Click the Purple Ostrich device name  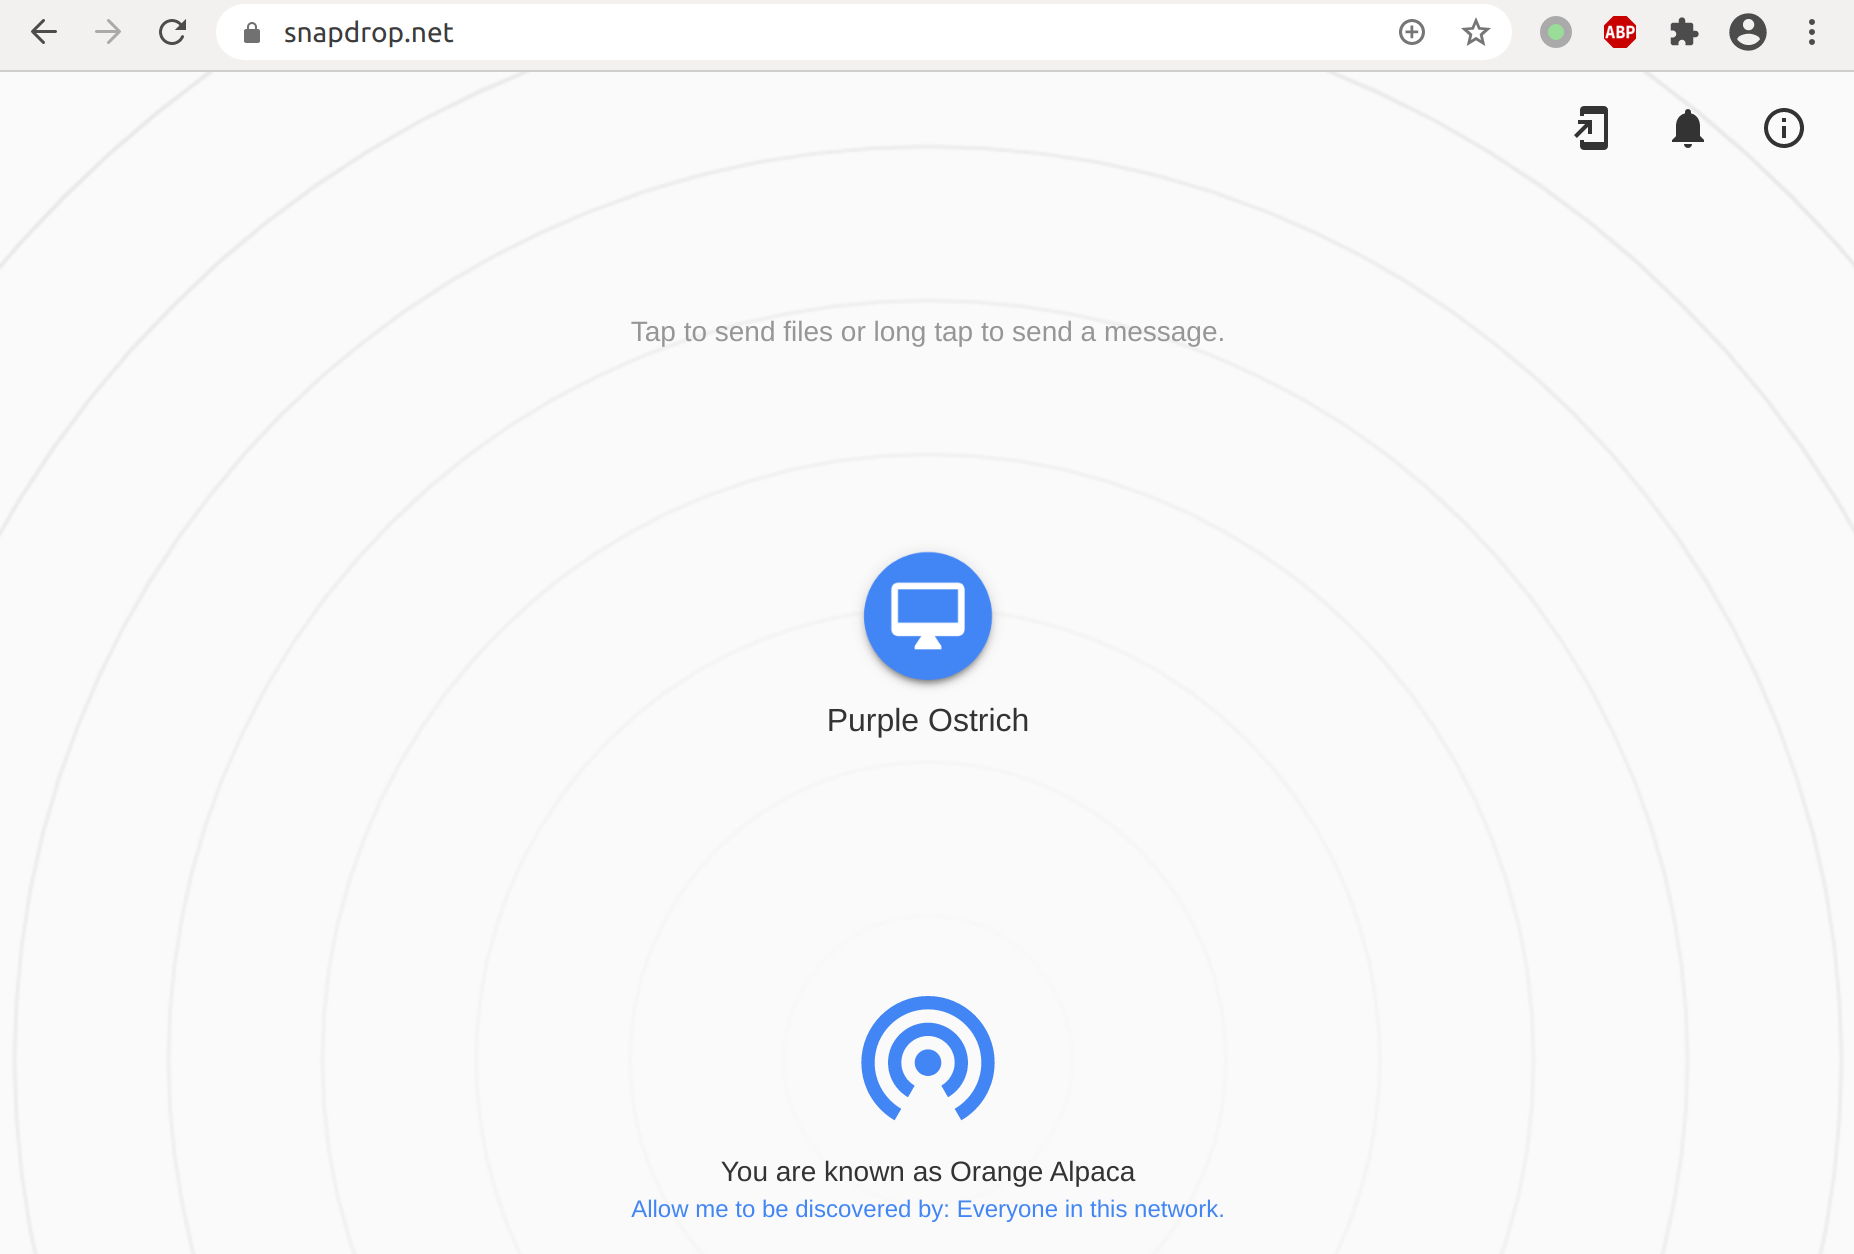(x=927, y=720)
